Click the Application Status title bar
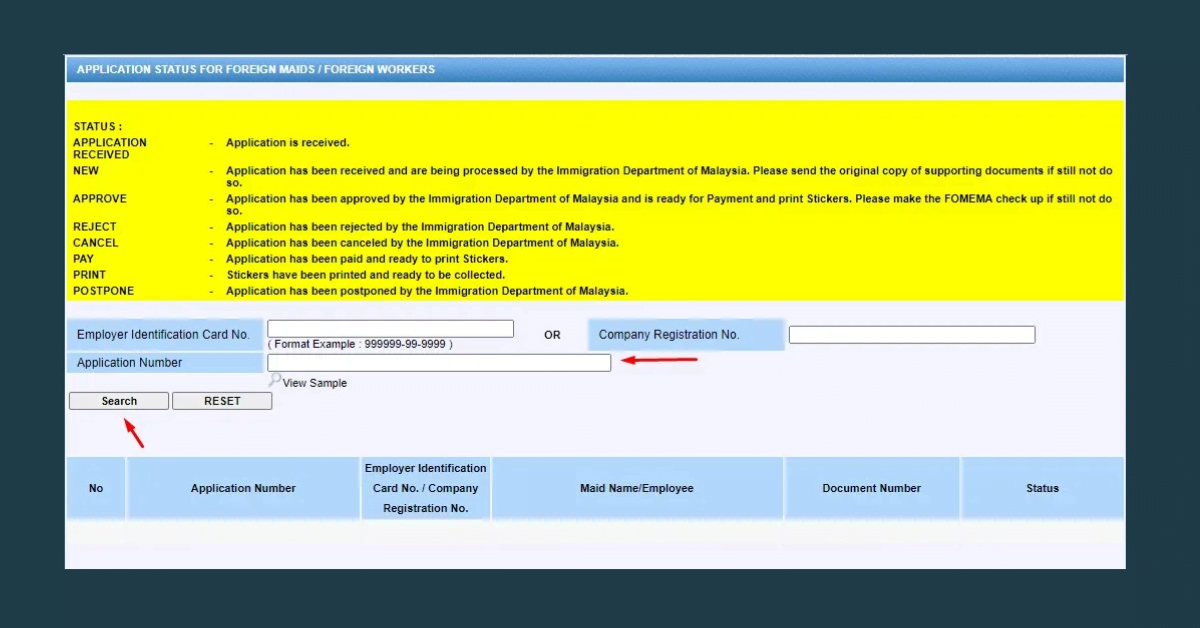 pos(595,69)
